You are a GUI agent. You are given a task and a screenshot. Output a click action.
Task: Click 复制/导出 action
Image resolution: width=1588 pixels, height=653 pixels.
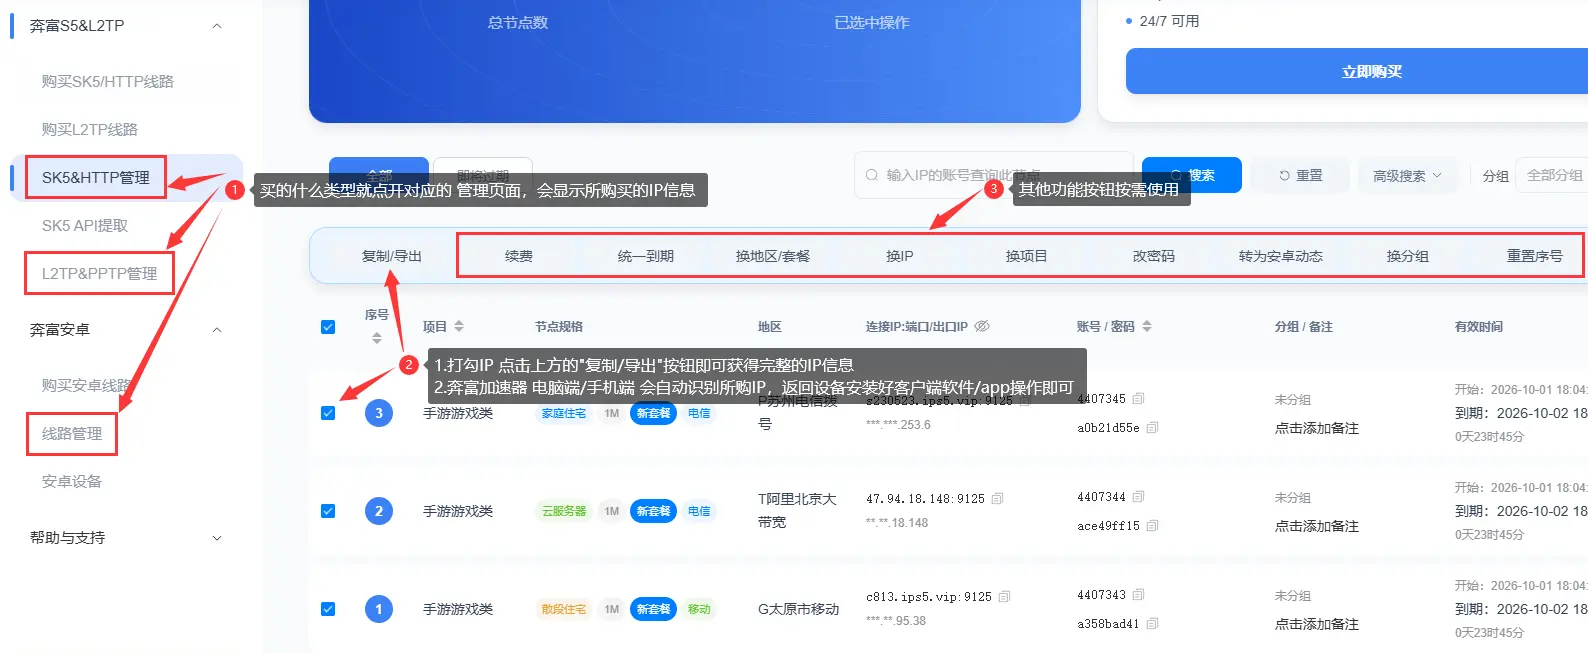[392, 256]
